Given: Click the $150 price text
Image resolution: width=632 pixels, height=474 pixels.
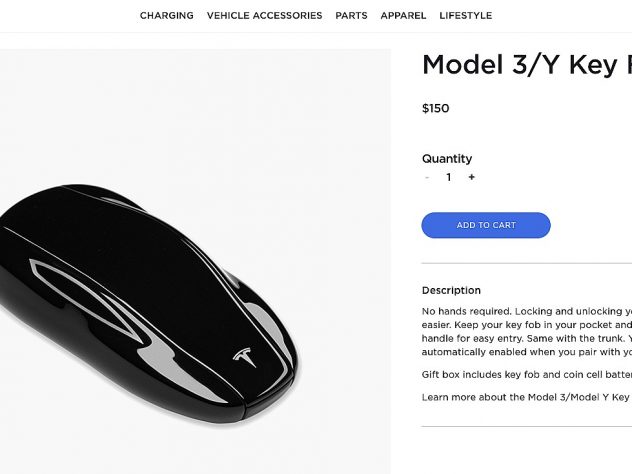Looking at the screenshot, I should pyautogui.click(x=435, y=108).
